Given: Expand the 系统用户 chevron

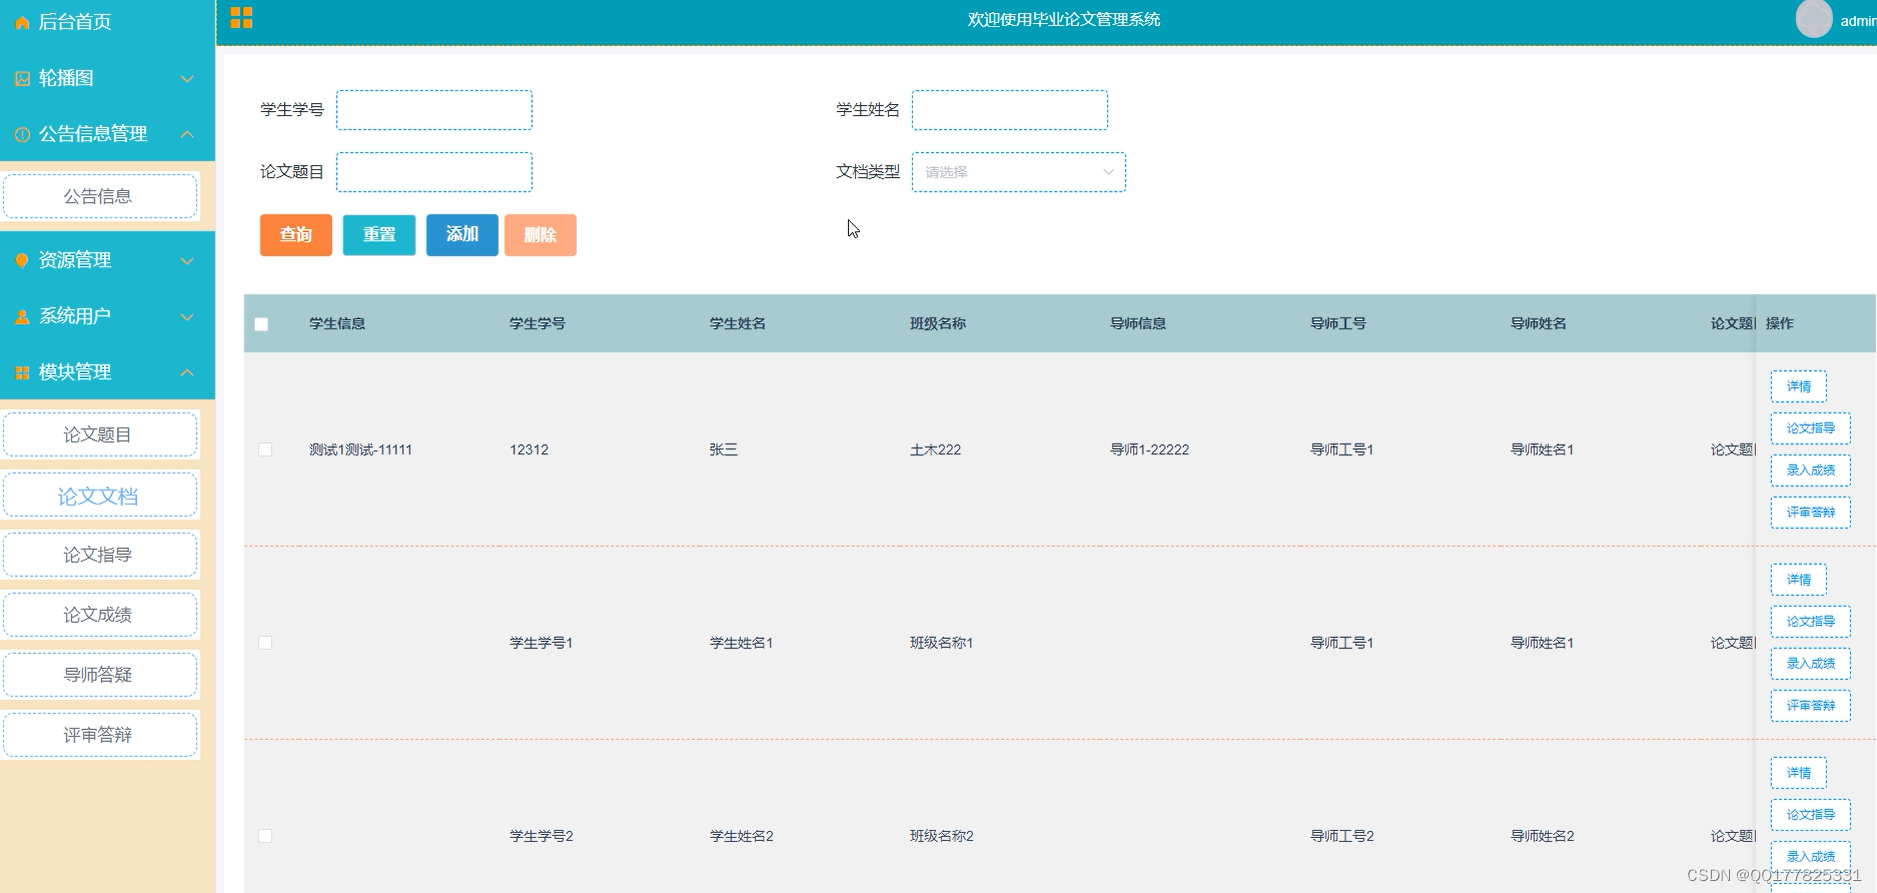Looking at the screenshot, I should pos(187,316).
